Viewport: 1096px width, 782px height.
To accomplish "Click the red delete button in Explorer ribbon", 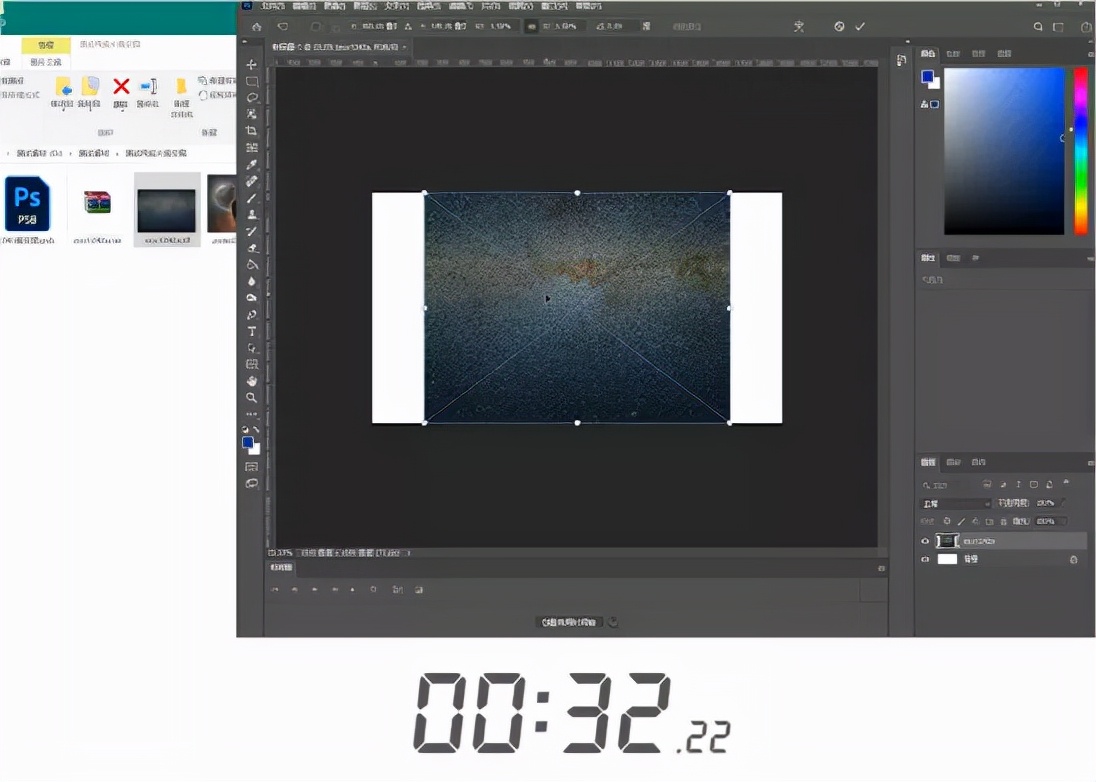I will tap(121, 87).
